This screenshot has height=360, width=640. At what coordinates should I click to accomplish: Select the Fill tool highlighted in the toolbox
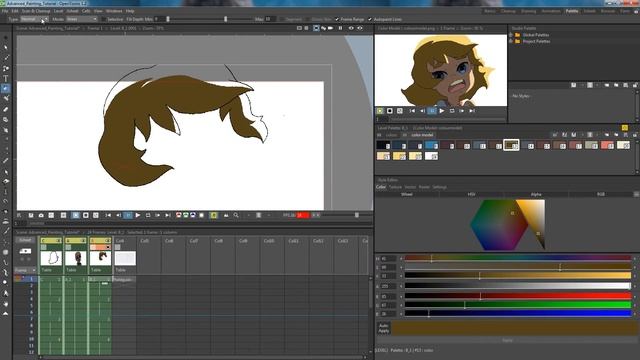[6, 88]
